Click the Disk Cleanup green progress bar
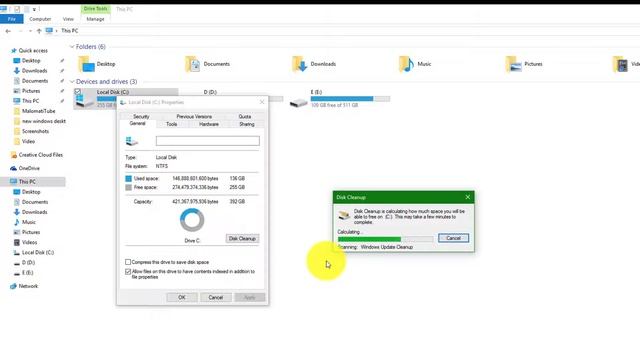This screenshot has height=360, width=640. point(385,239)
